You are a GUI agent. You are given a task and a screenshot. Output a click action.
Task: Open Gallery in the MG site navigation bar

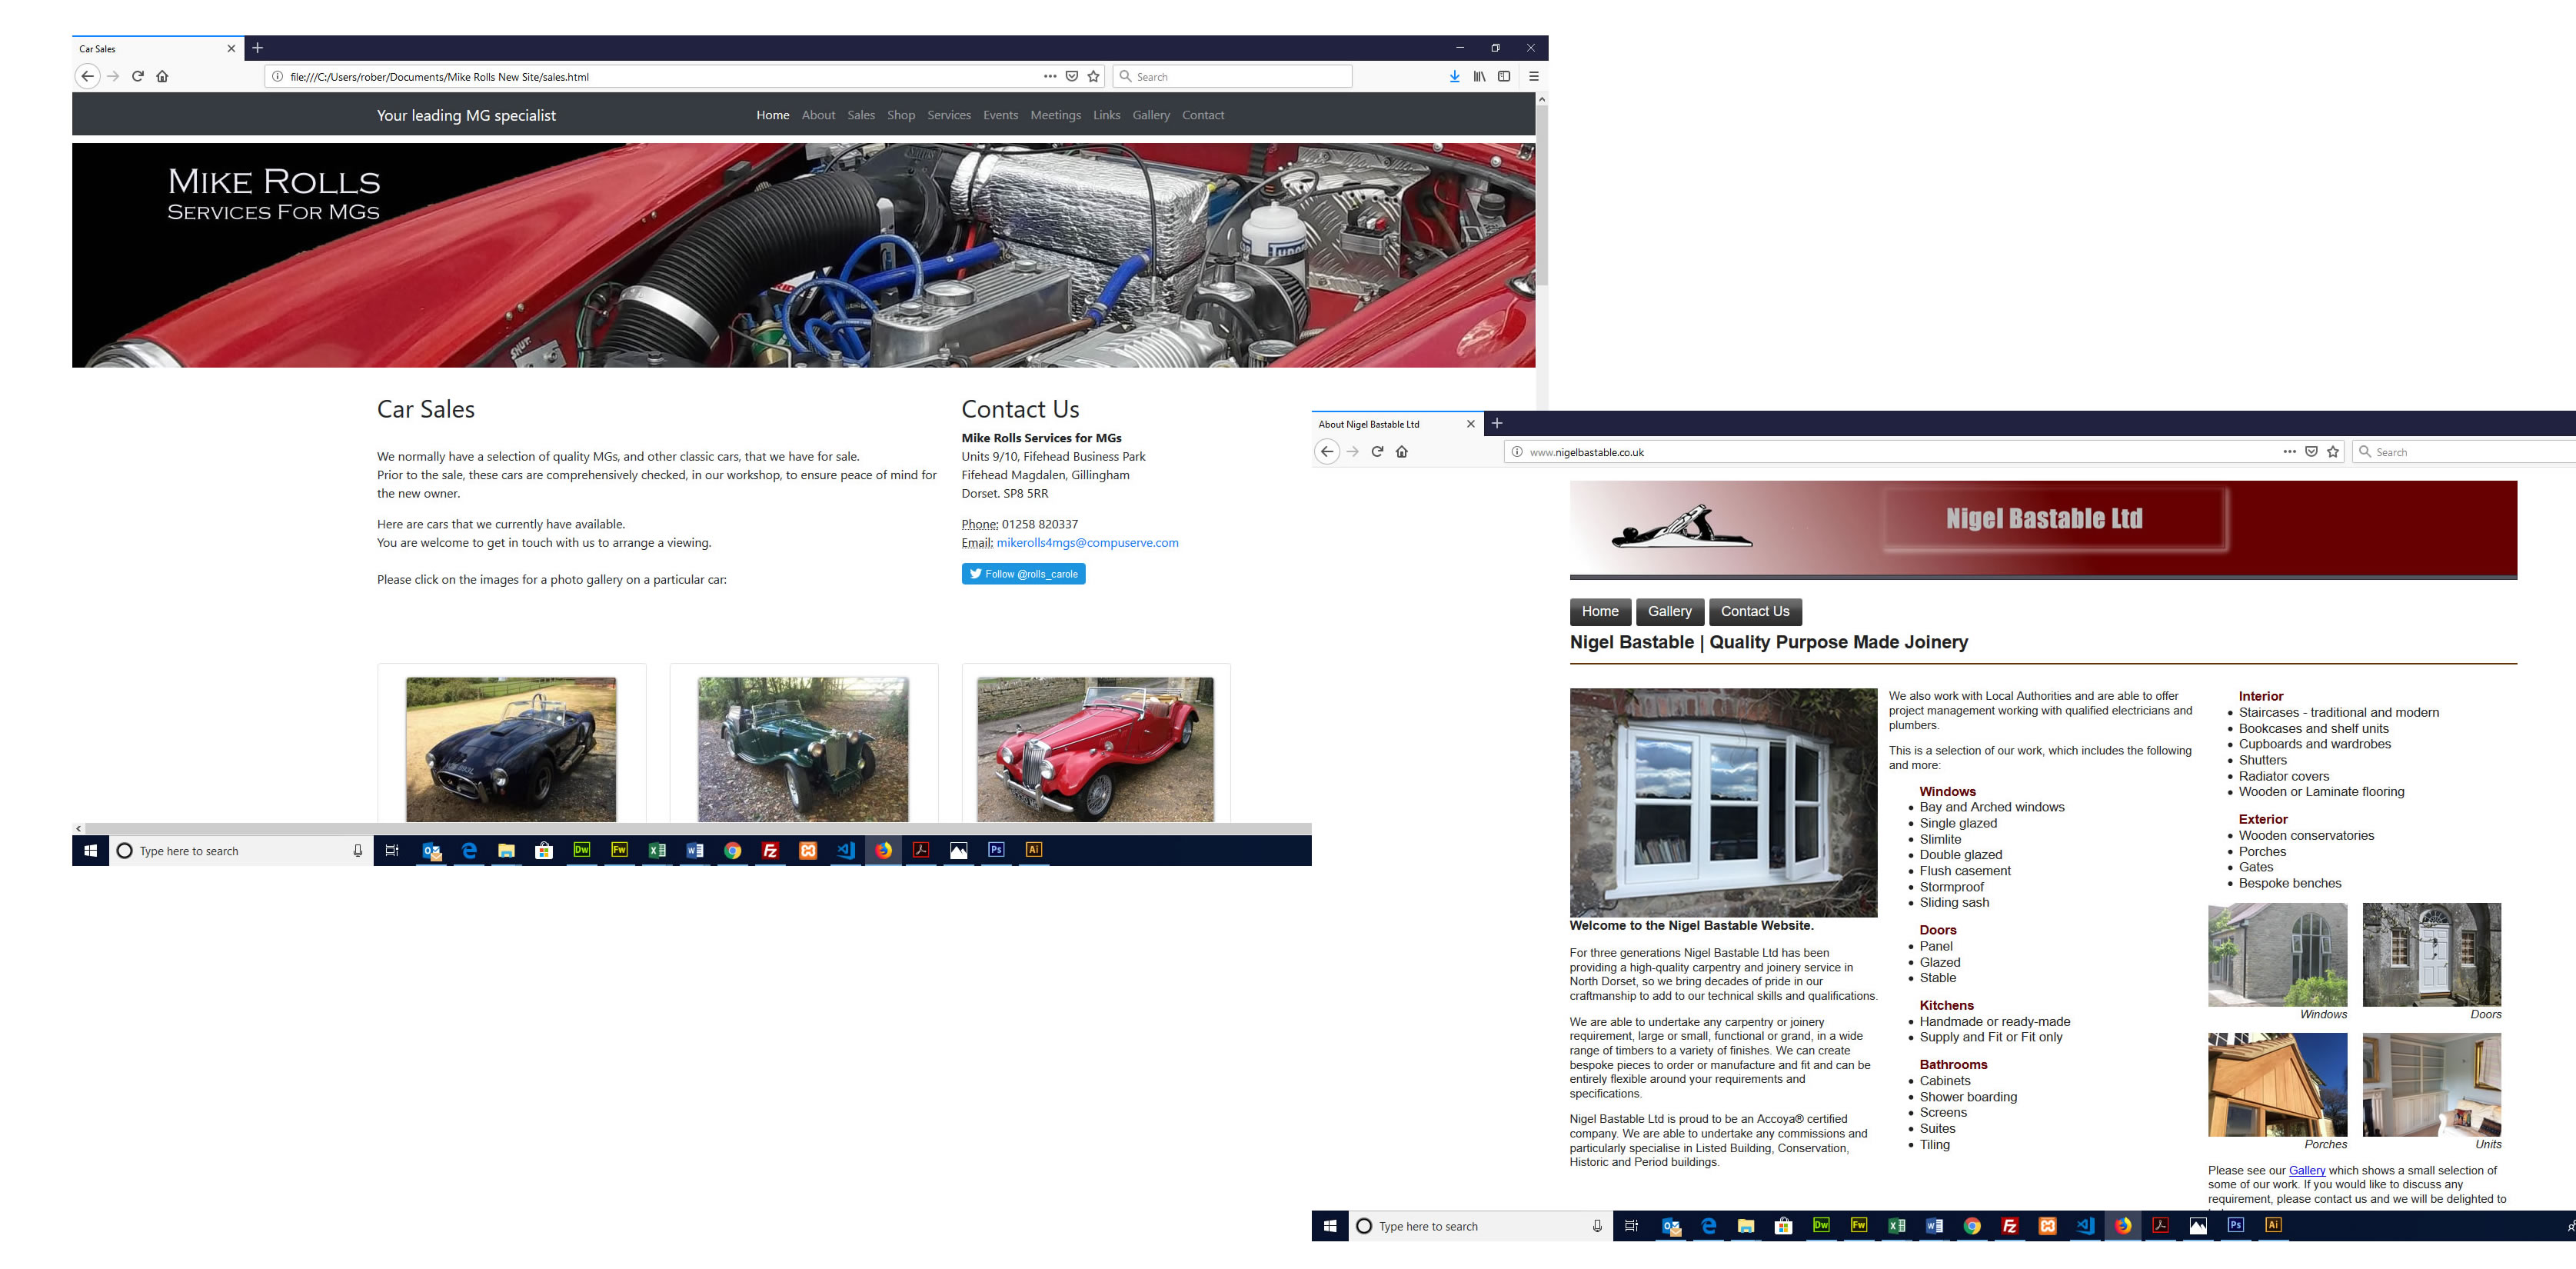[1150, 115]
